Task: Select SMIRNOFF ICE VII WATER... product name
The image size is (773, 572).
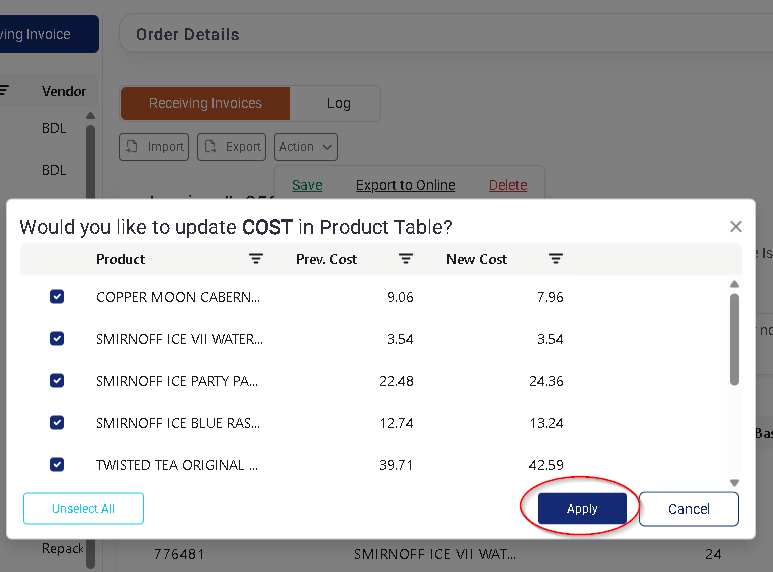Action: (x=179, y=339)
